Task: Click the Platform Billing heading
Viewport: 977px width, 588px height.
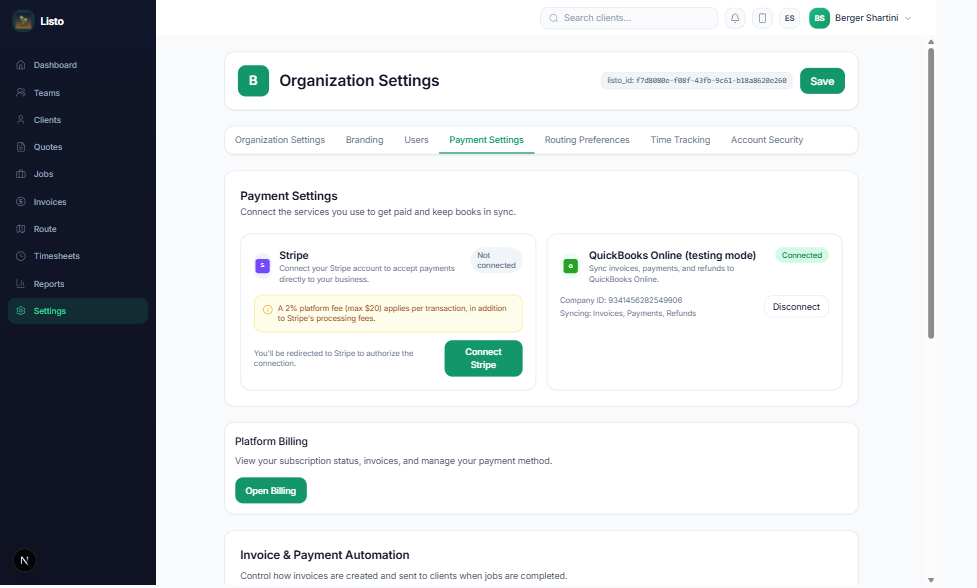Action: click(x=271, y=441)
